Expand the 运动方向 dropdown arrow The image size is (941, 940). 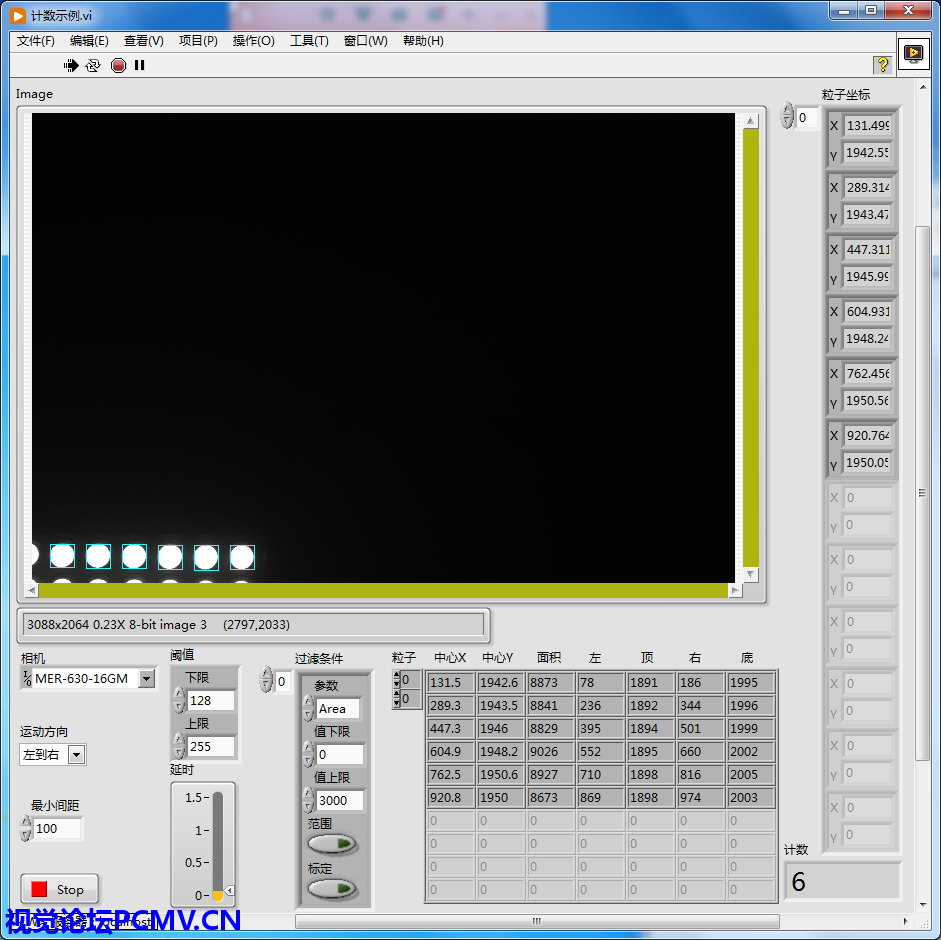point(77,755)
